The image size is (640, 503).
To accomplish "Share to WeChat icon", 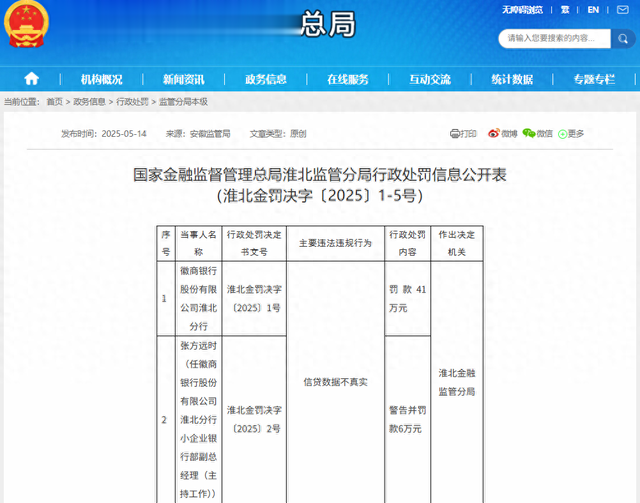I will (x=529, y=133).
